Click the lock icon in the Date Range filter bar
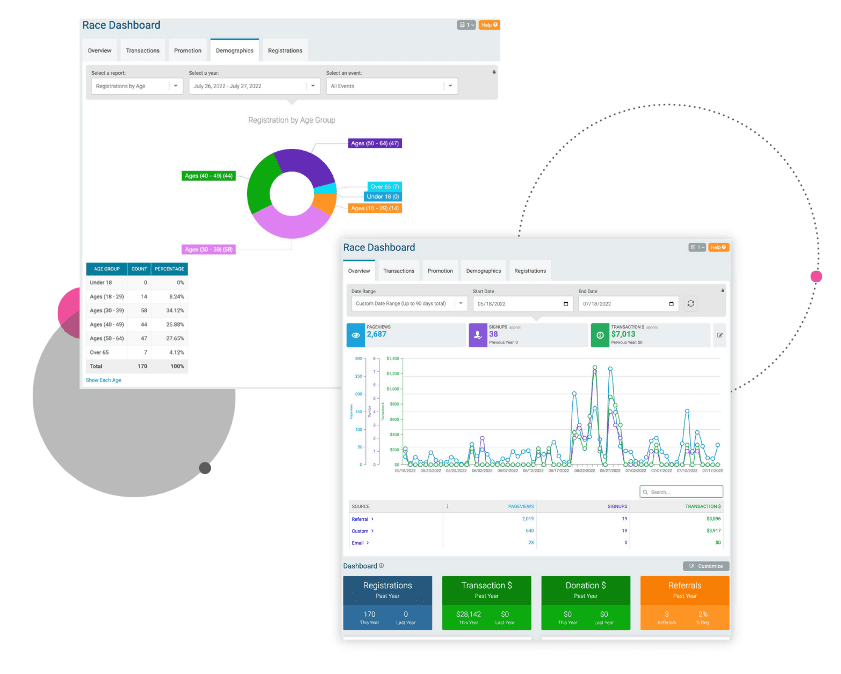This screenshot has width=841, height=674. 722,290
